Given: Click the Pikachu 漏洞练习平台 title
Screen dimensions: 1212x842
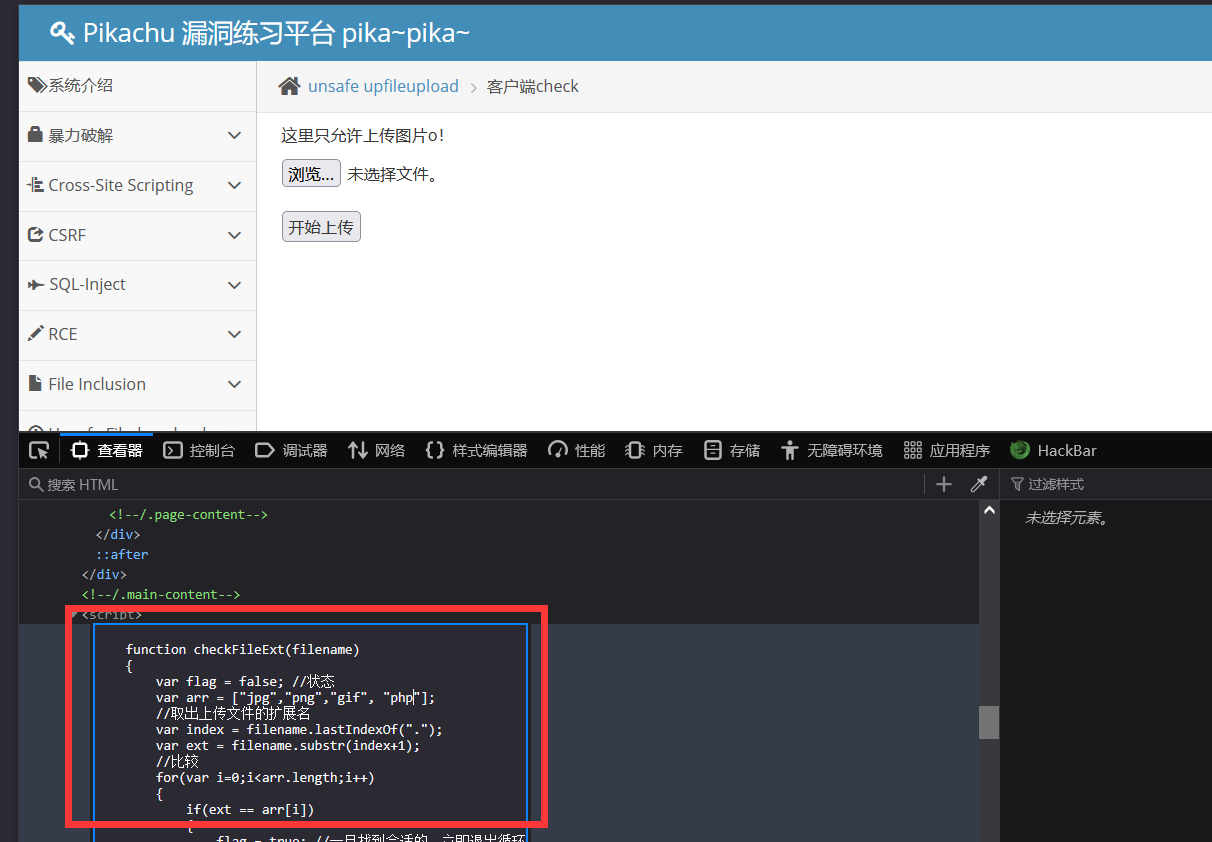Looking at the screenshot, I should coord(276,33).
